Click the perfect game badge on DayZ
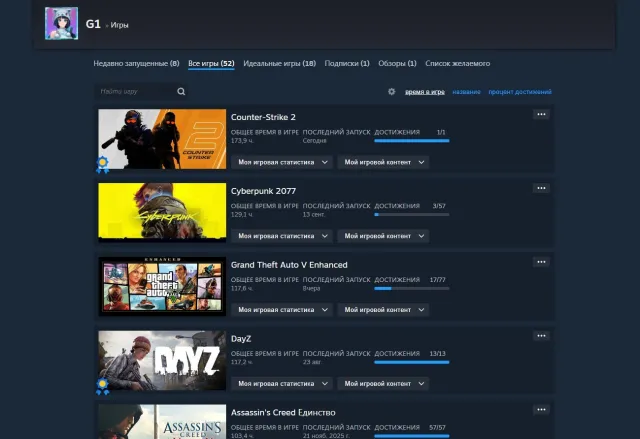The image size is (640, 439). tap(102, 386)
